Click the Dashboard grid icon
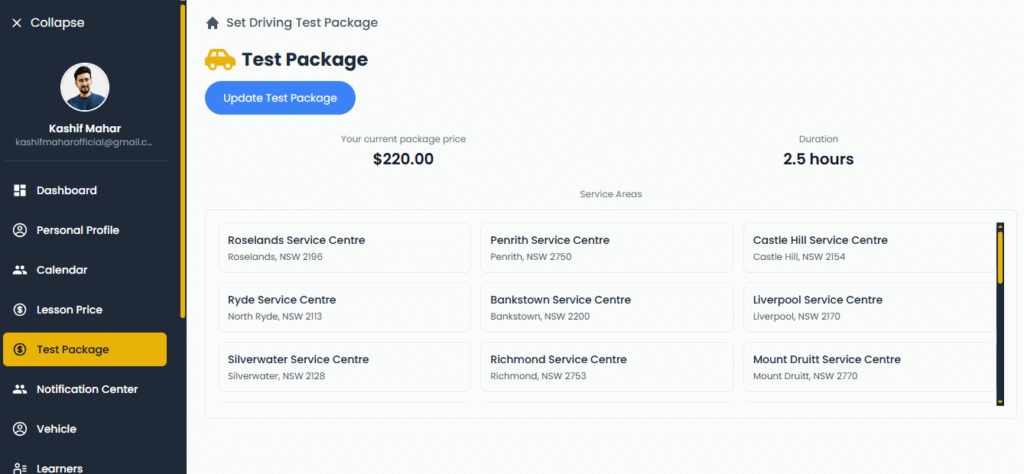This screenshot has height=474, width=1024. pos(19,190)
